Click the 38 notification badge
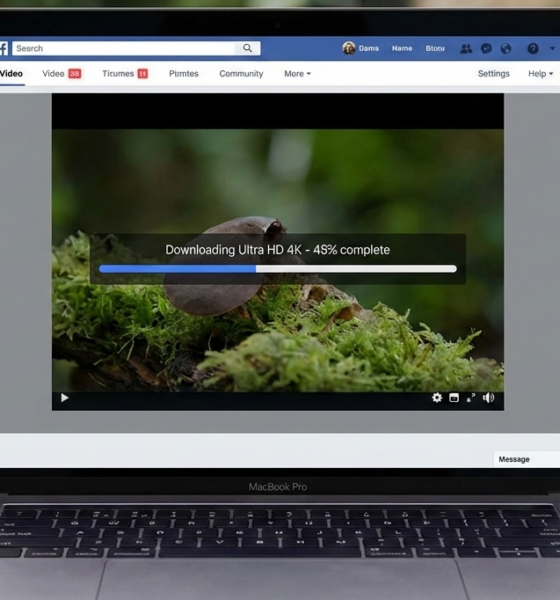 (x=75, y=73)
